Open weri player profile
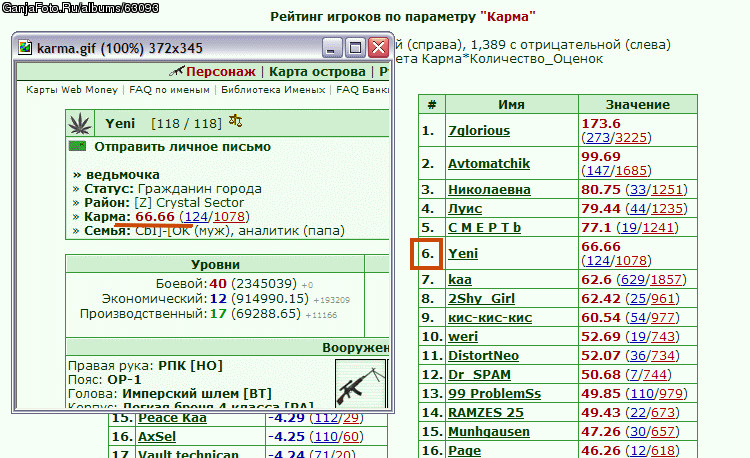 463,337
